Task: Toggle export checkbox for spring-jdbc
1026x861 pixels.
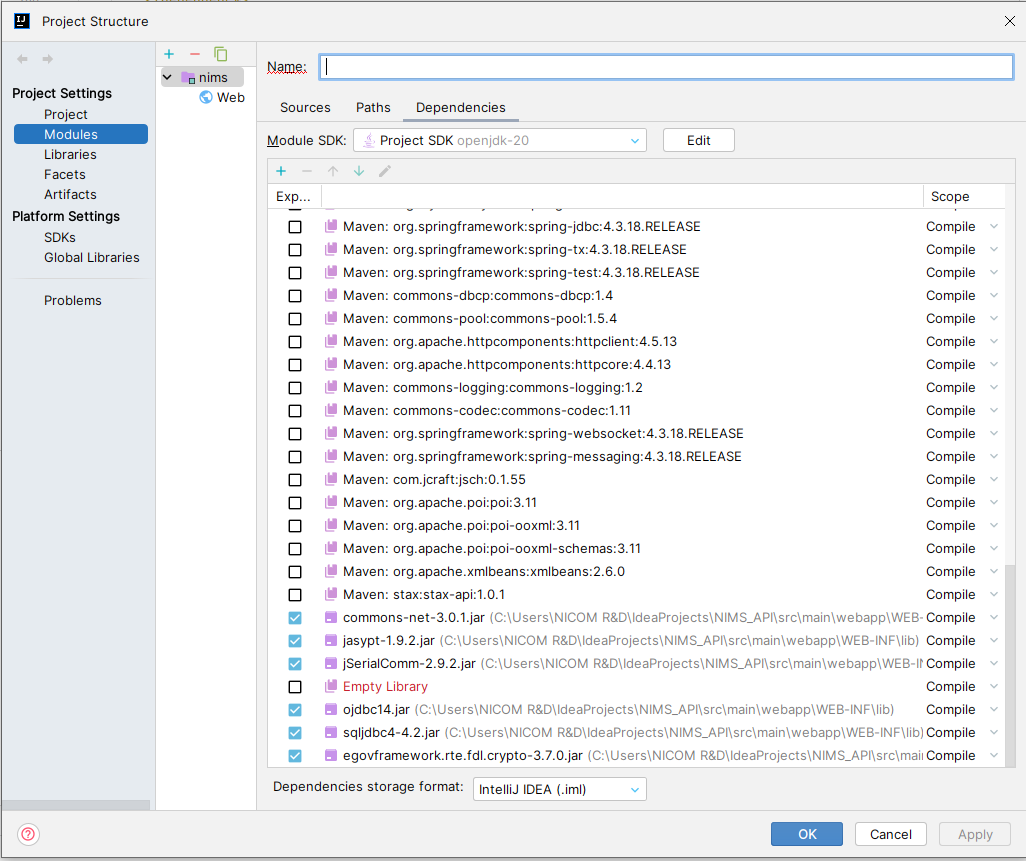Action: tap(295, 227)
